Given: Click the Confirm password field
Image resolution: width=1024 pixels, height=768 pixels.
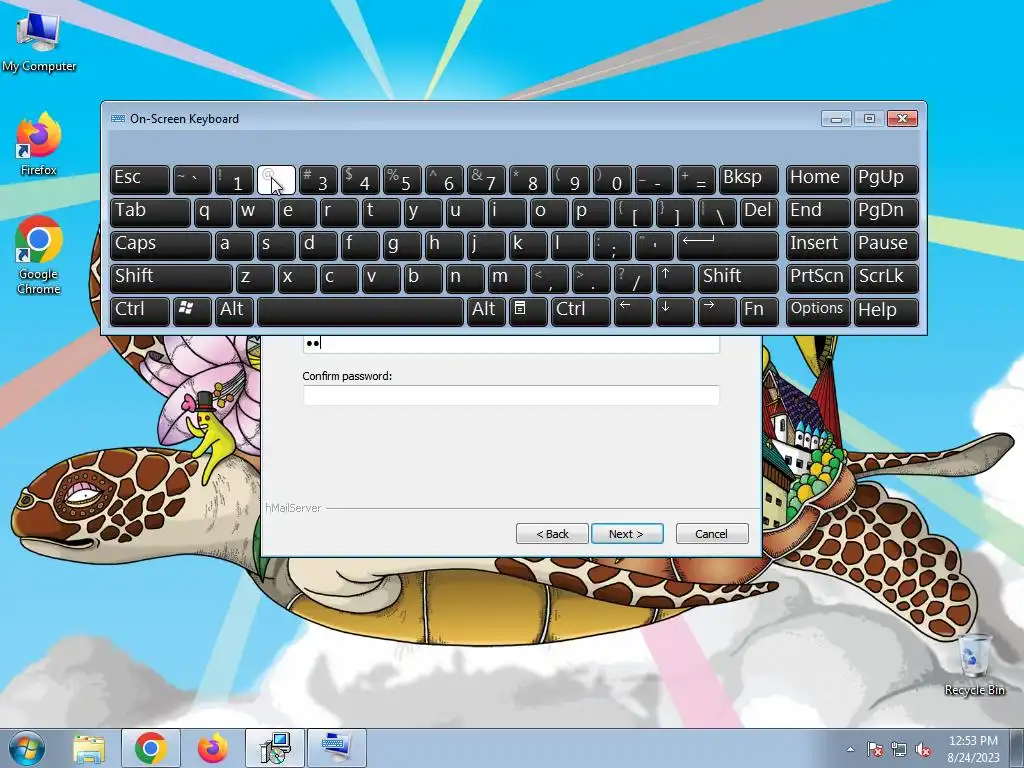Looking at the screenshot, I should [511, 395].
